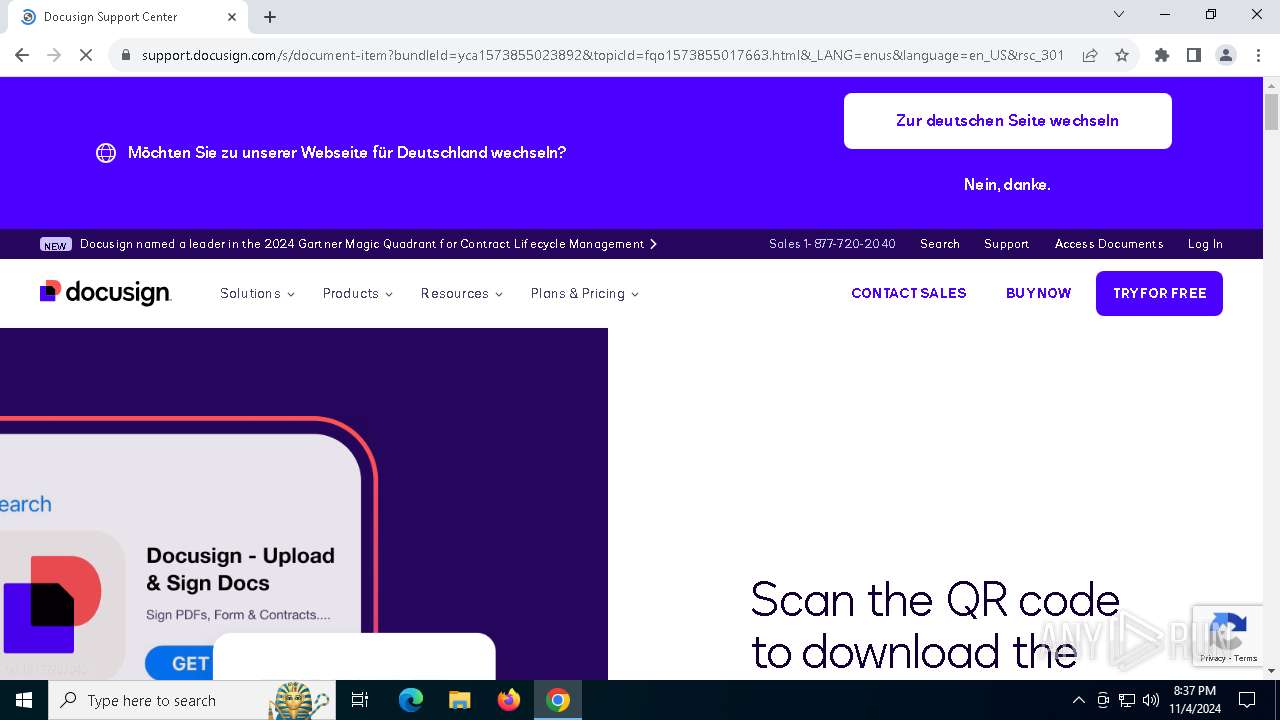Viewport: 1280px width, 720px height.
Task: Open Firefox from taskbar
Action: tap(509, 700)
